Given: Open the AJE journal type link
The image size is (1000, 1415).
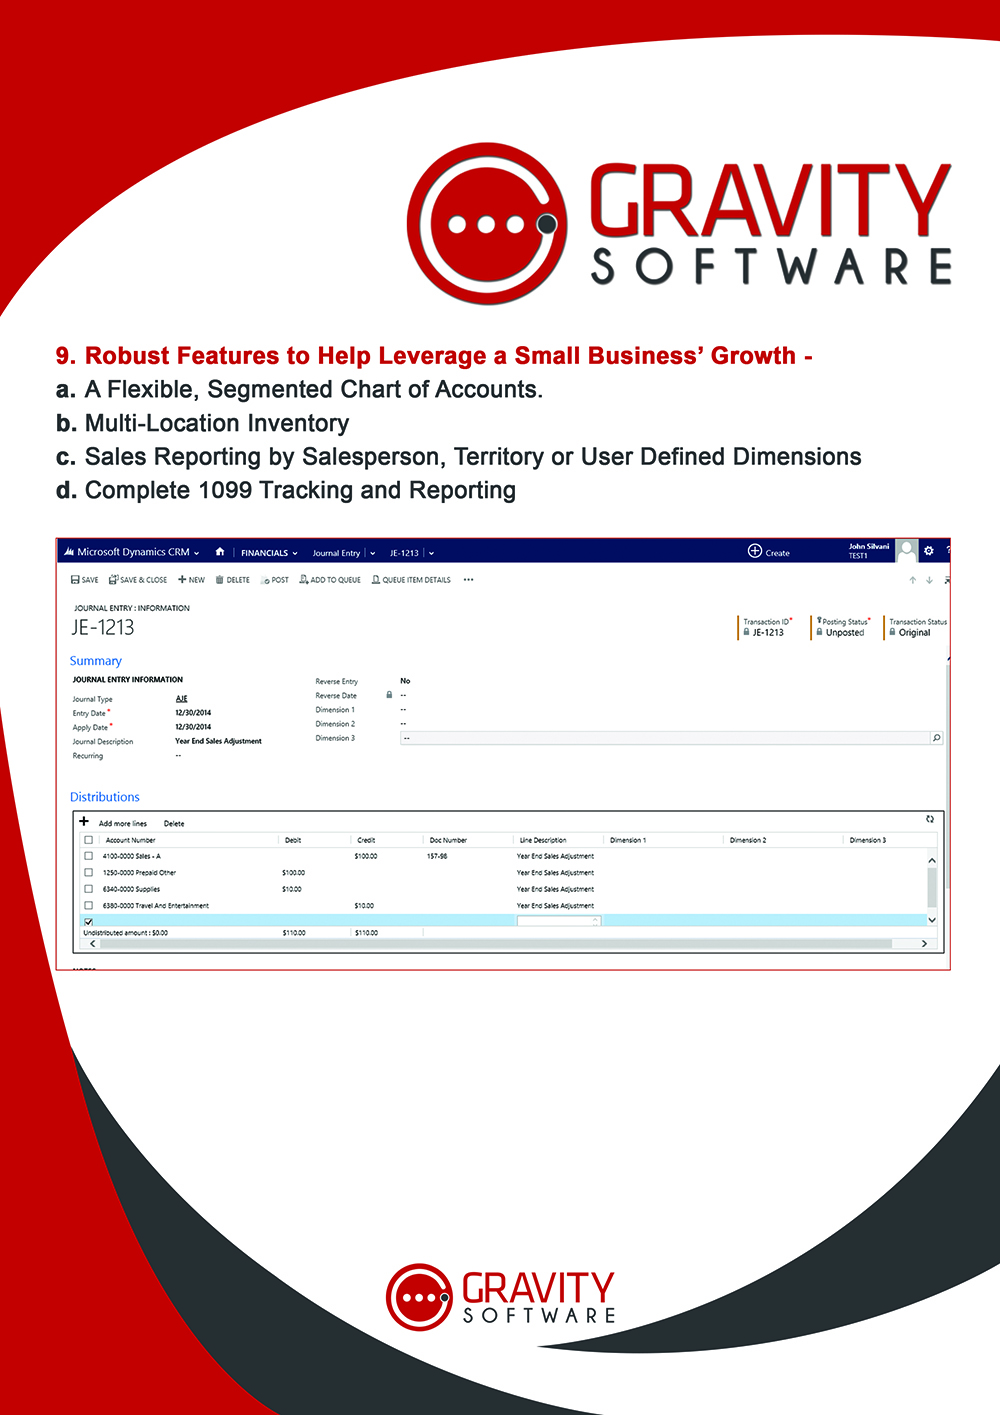Looking at the screenshot, I should [x=181, y=699].
